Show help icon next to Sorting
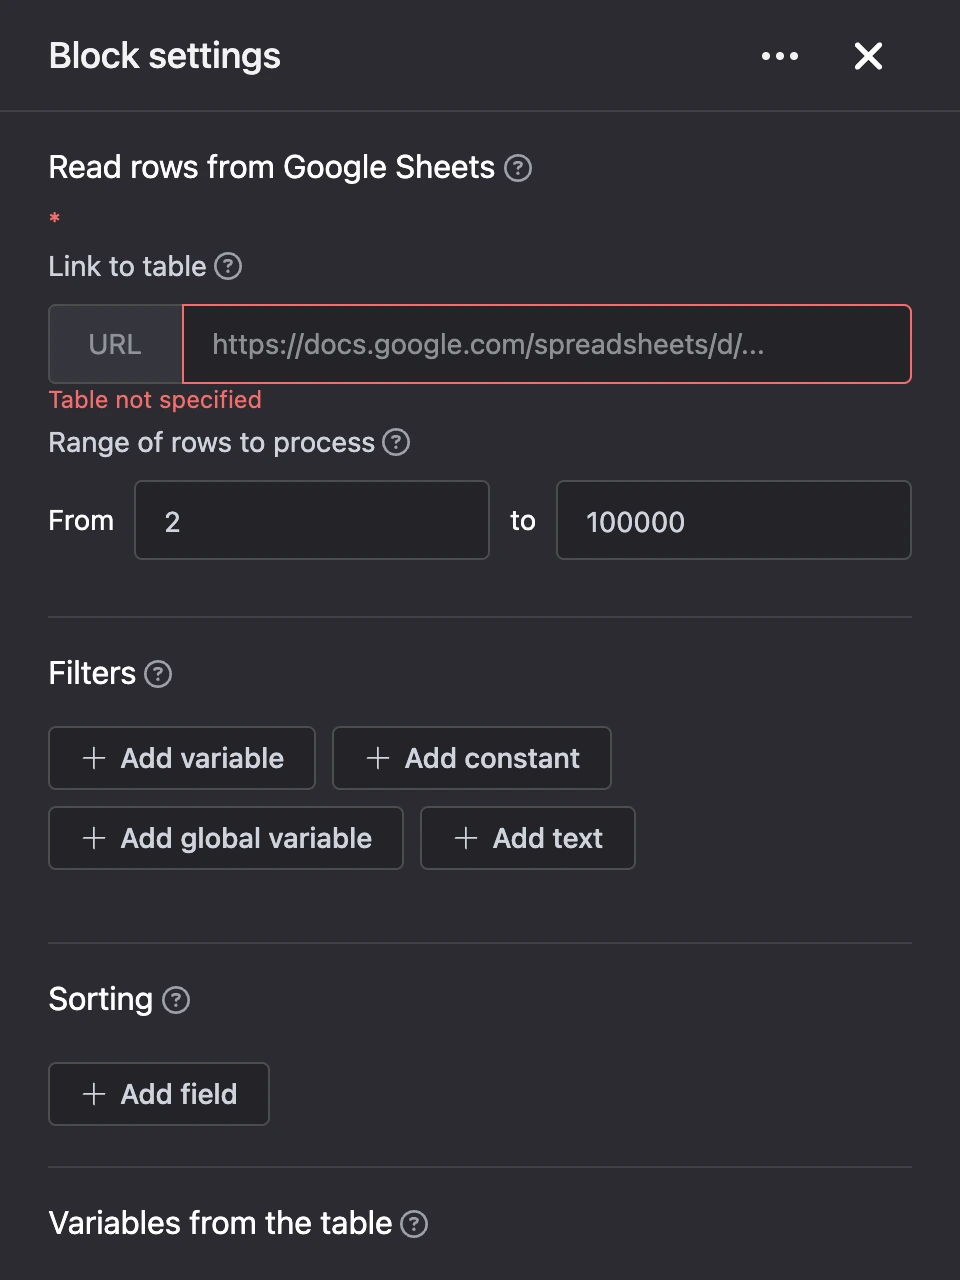960x1280 pixels. point(176,1000)
